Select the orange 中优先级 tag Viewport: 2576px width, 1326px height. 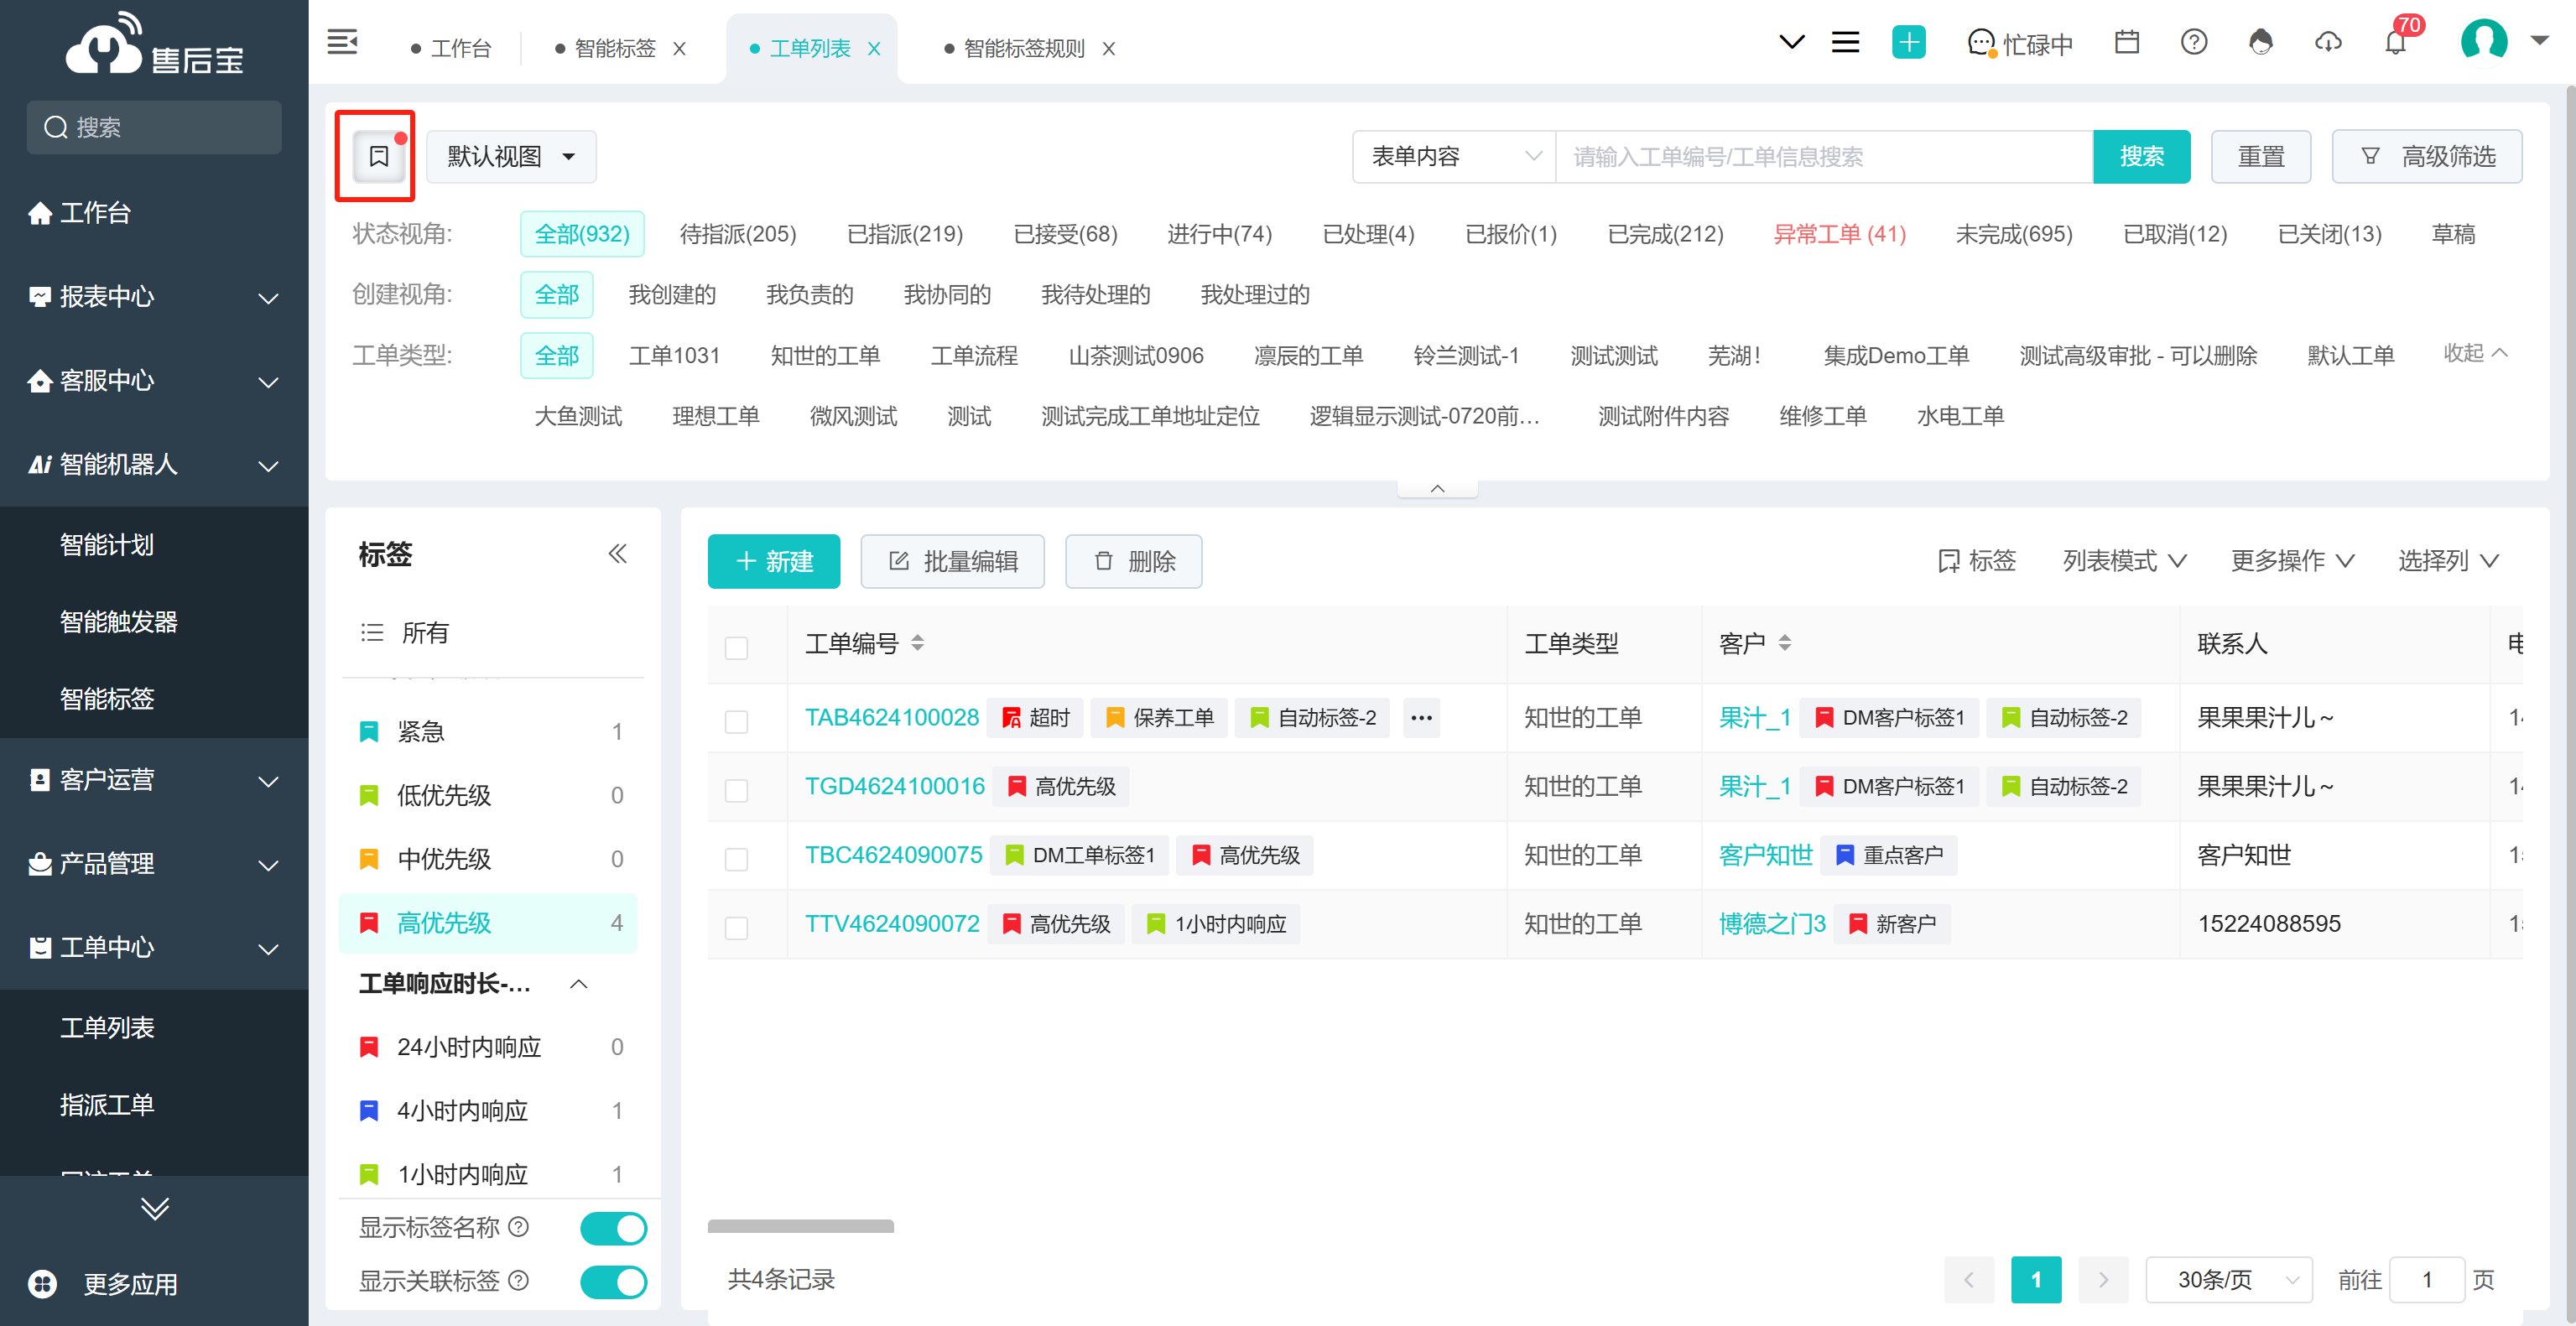tap(489, 859)
